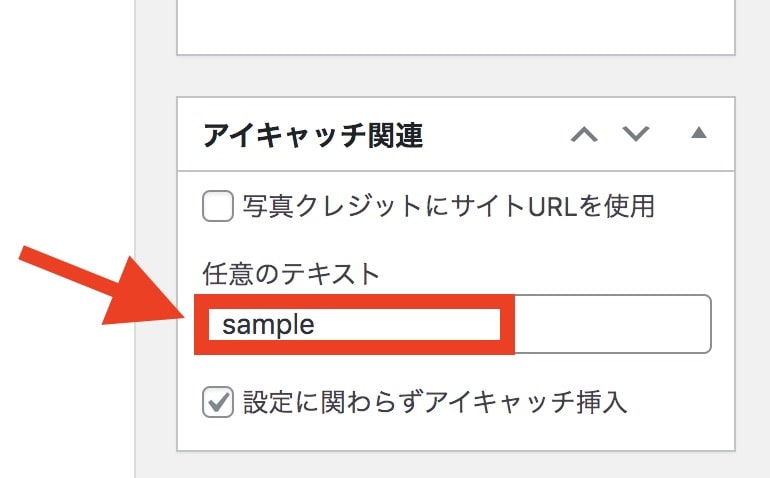This screenshot has height=478, width=770.
Task: Click the word sample in the text field
Action: point(268,325)
